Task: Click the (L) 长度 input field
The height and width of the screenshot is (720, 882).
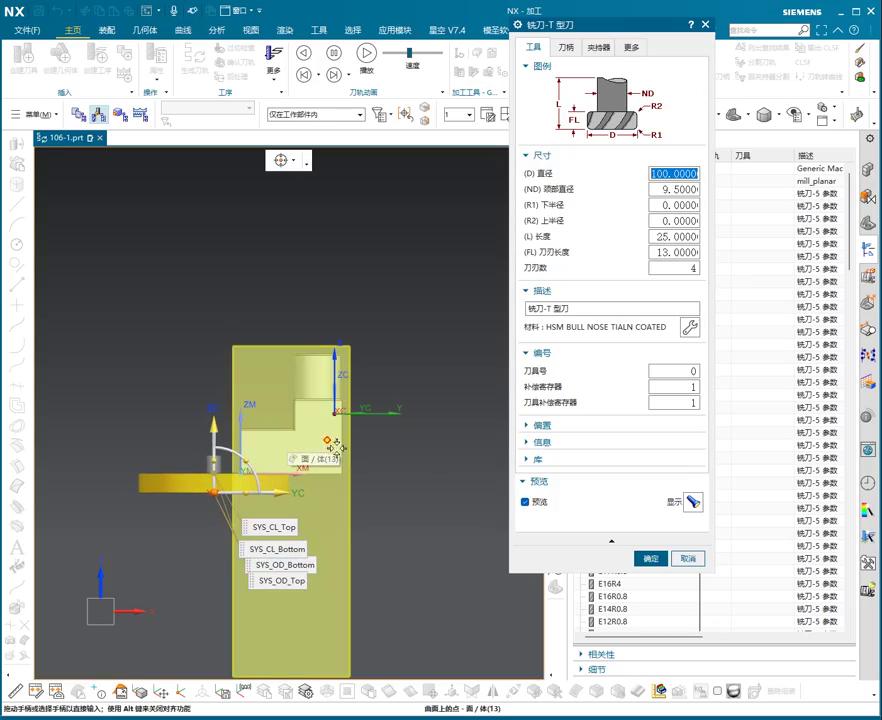Action: tap(674, 237)
